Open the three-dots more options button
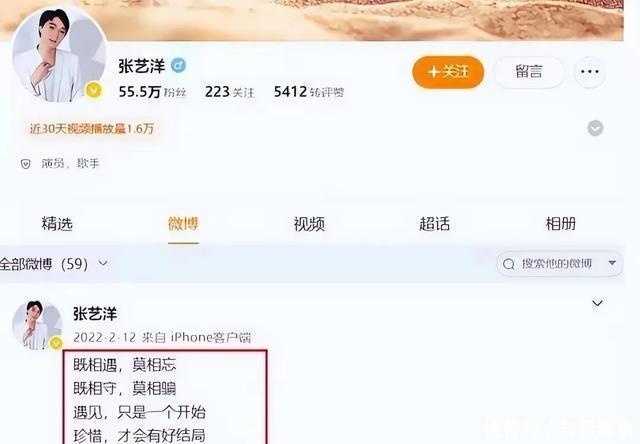The height and width of the screenshot is (444, 640). pyautogui.click(x=589, y=72)
